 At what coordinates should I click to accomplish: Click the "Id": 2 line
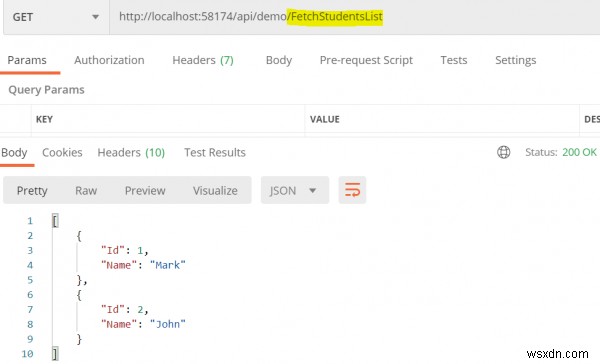(x=124, y=310)
